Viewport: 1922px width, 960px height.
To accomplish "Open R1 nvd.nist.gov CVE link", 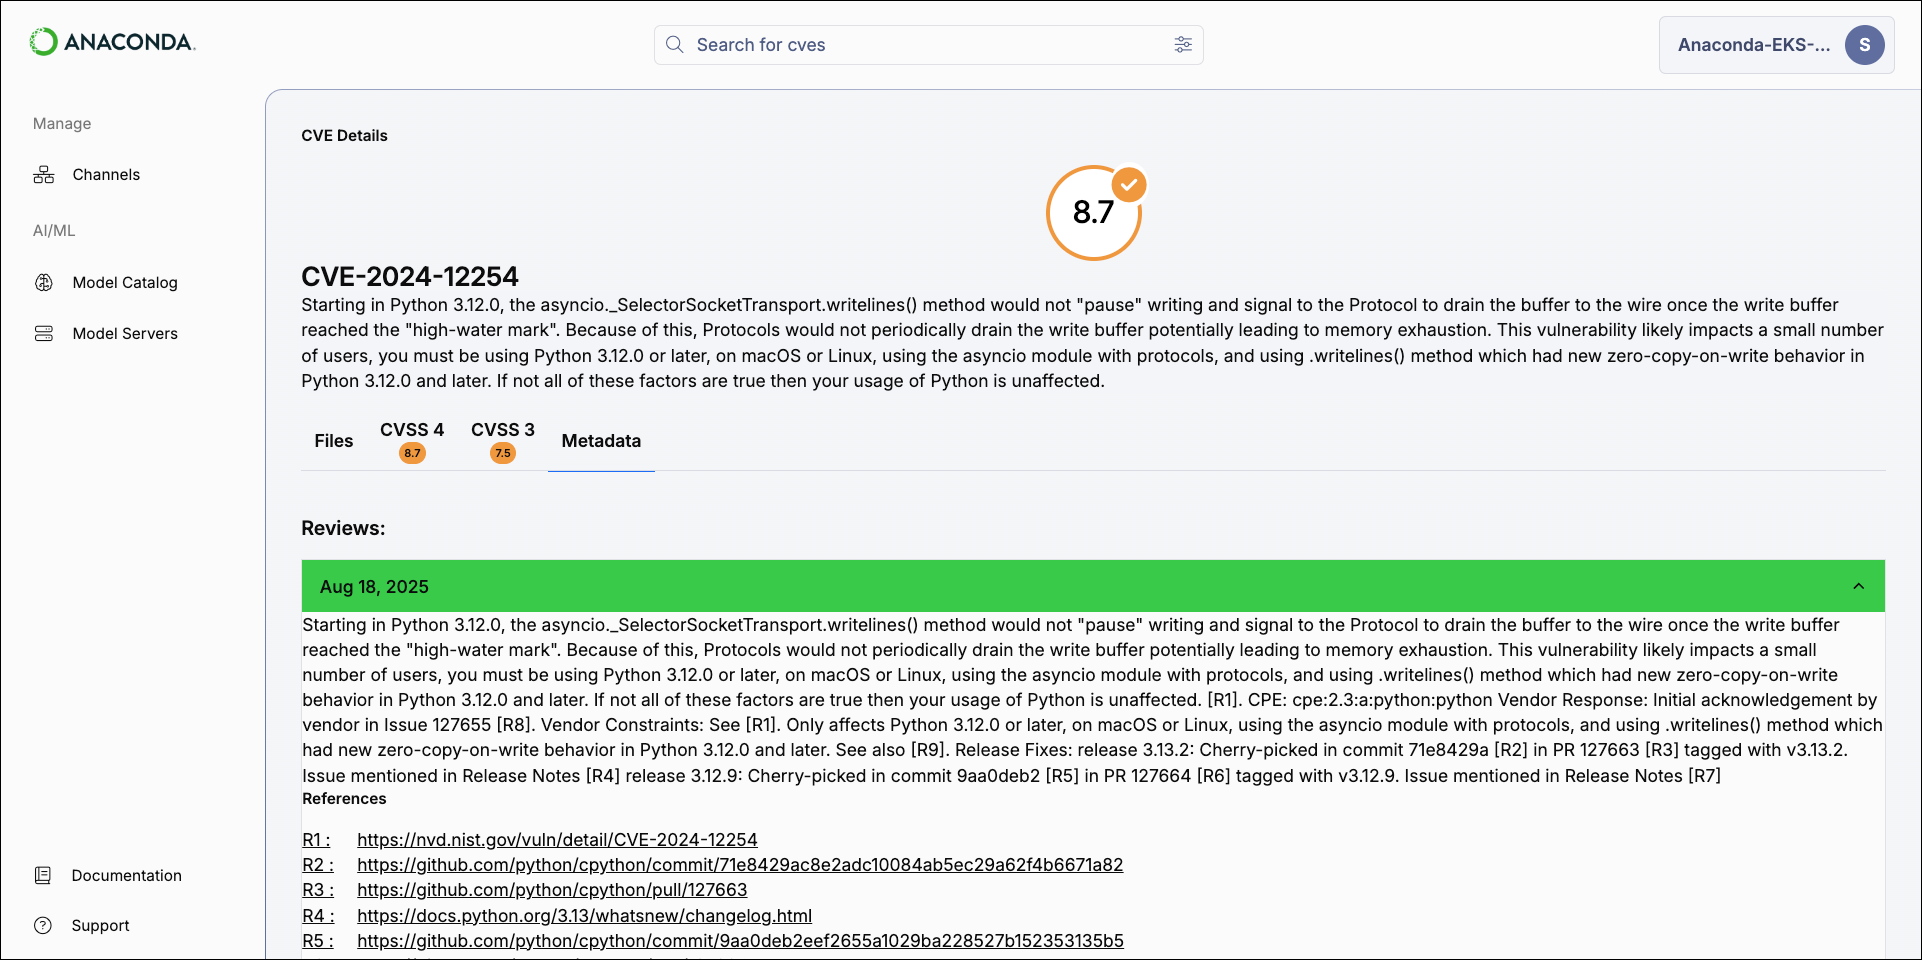I will tap(557, 840).
